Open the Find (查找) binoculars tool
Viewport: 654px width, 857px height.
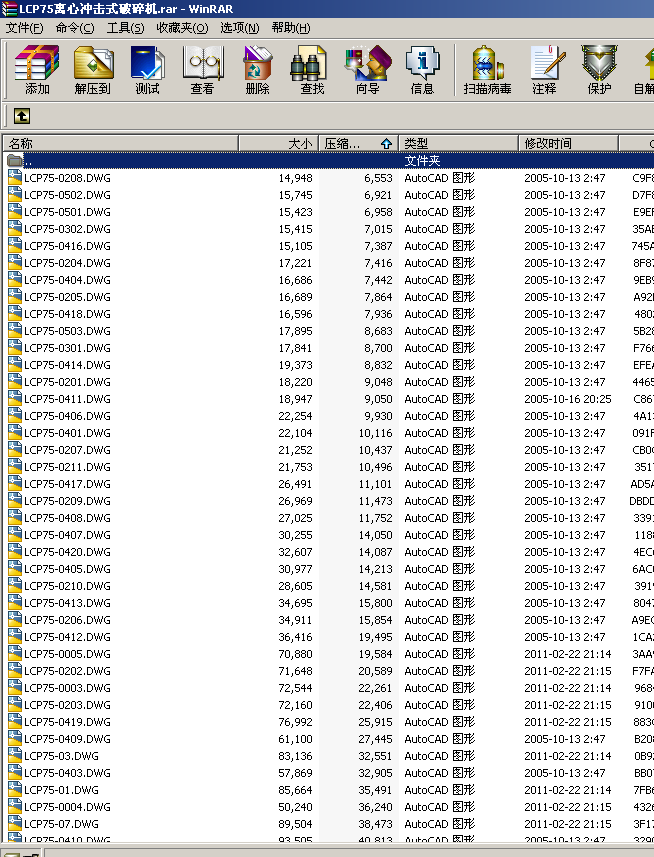[x=312, y=70]
